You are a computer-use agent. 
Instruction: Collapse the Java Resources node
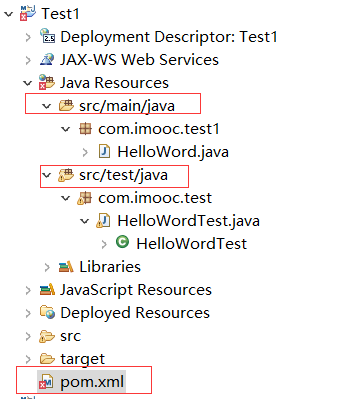click(28, 83)
